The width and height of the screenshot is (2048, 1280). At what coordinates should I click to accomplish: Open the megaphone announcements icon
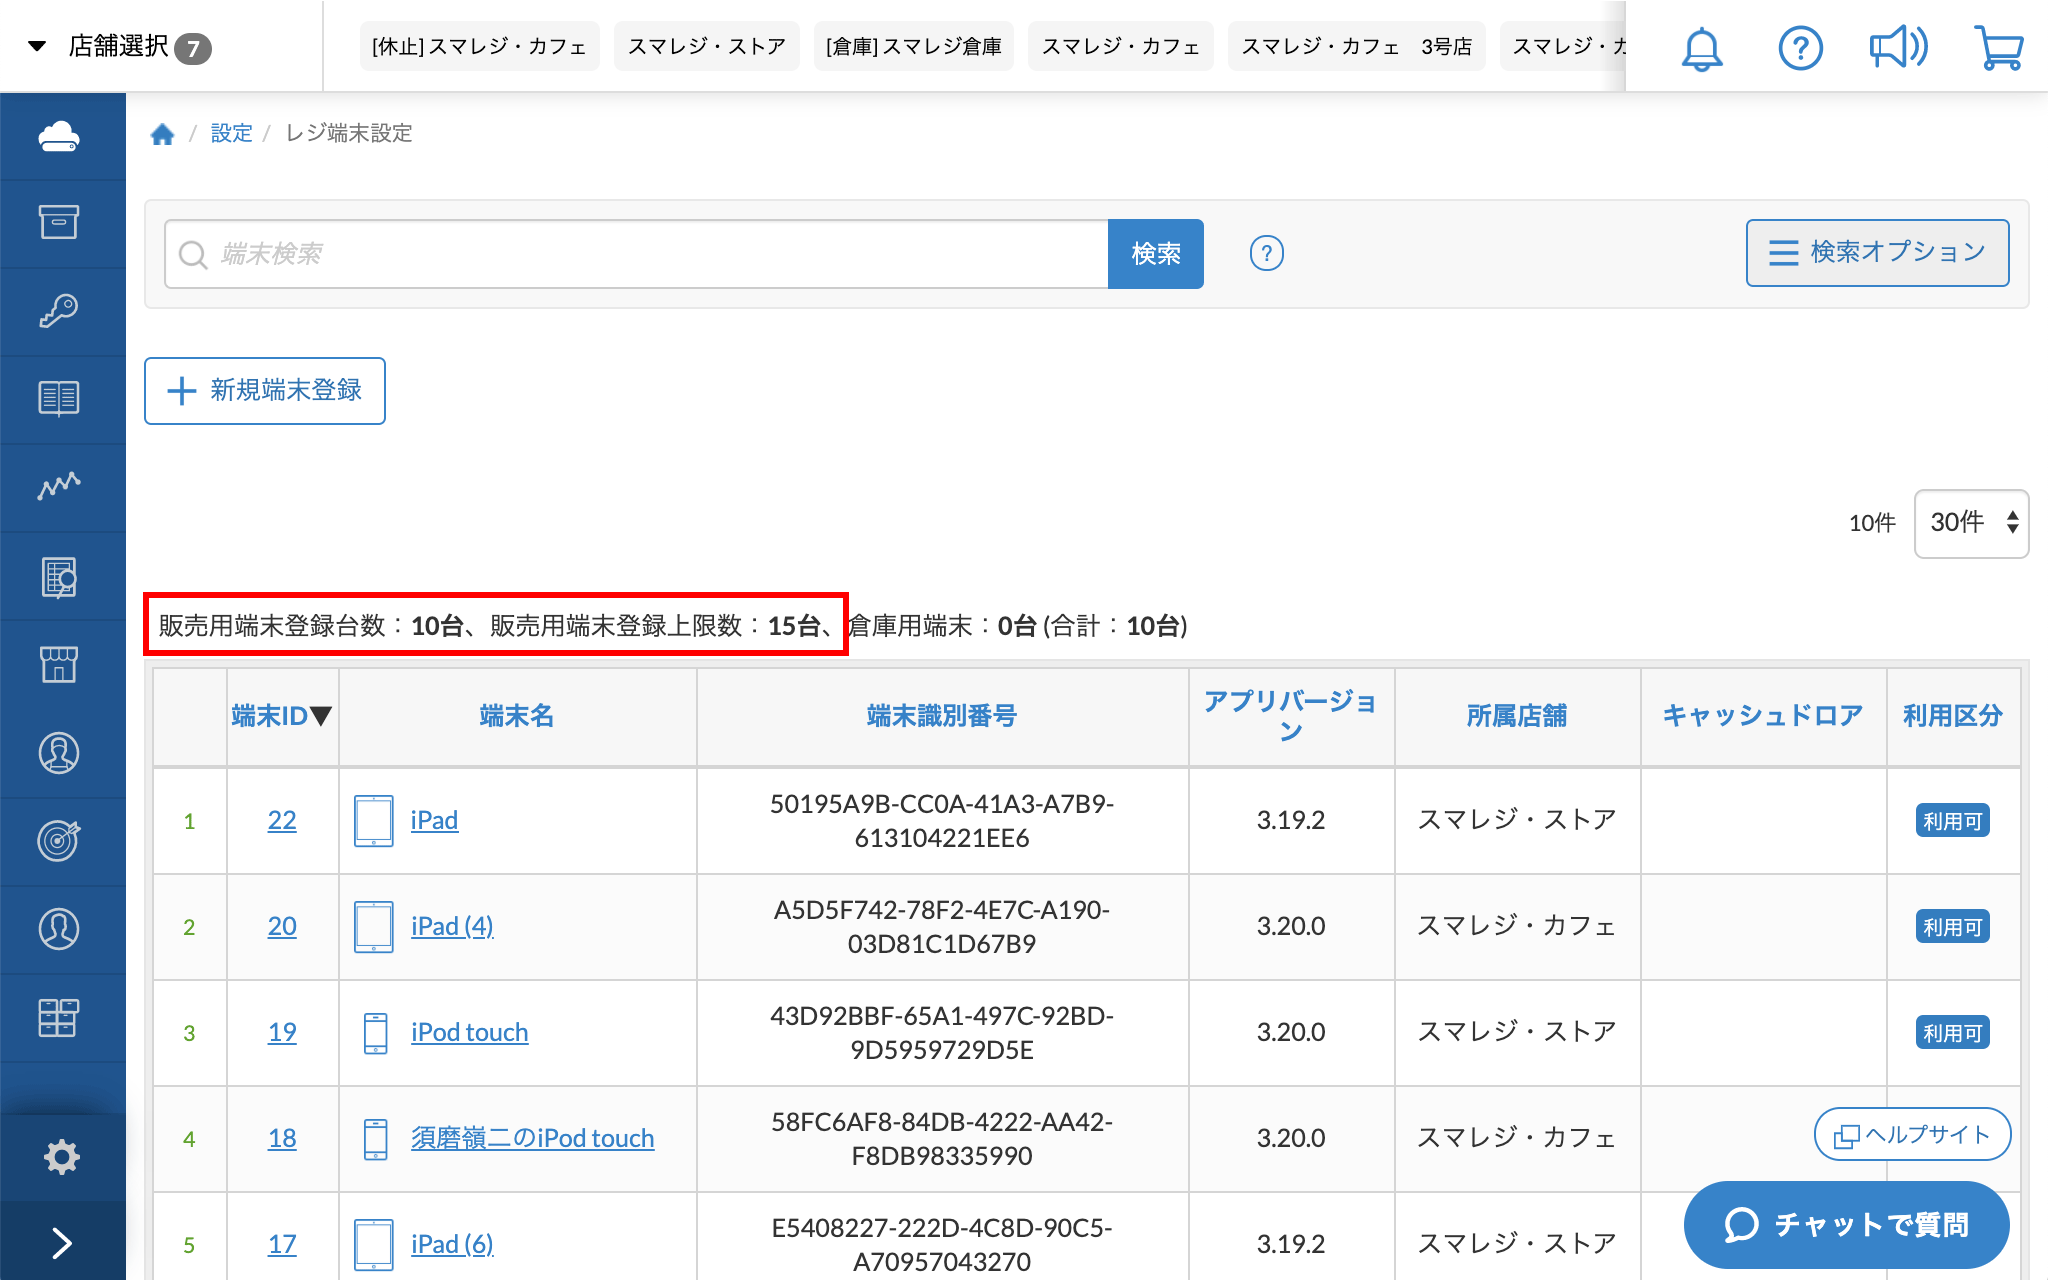click(x=1897, y=47)
